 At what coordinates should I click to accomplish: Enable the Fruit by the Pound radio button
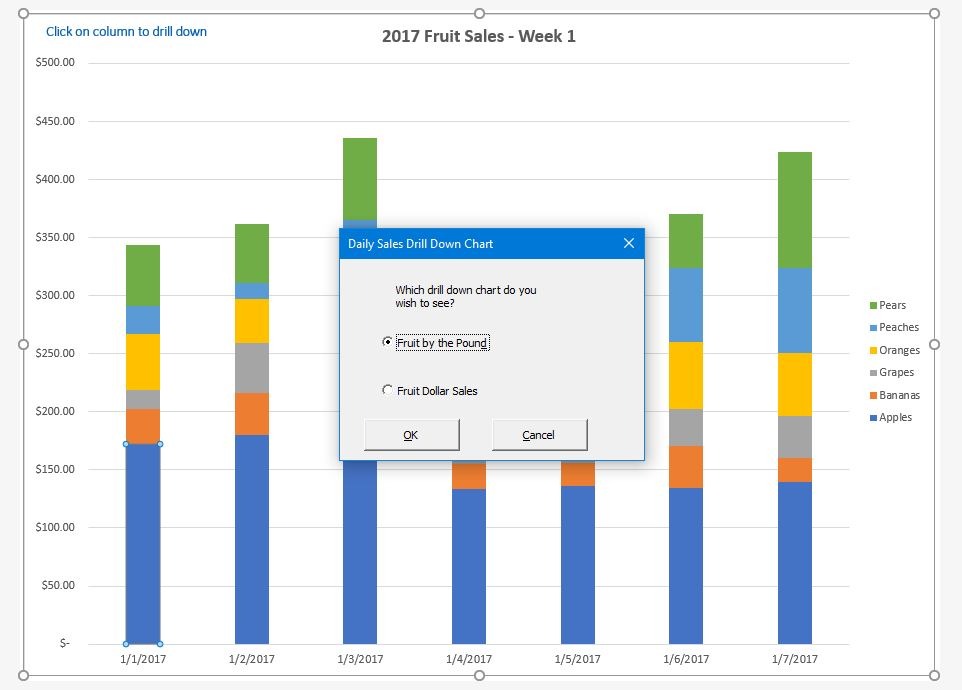point(386,342)
